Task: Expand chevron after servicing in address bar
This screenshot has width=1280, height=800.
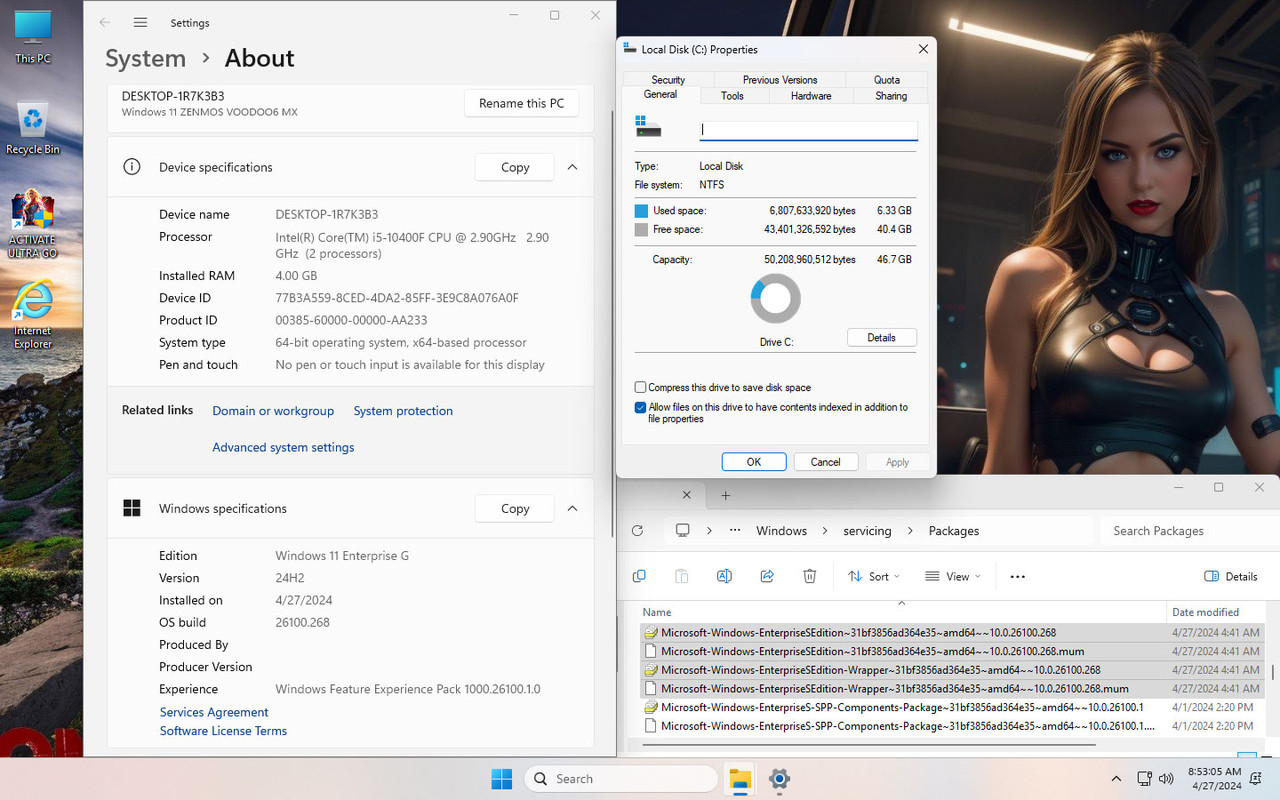Action: [910, 531]
